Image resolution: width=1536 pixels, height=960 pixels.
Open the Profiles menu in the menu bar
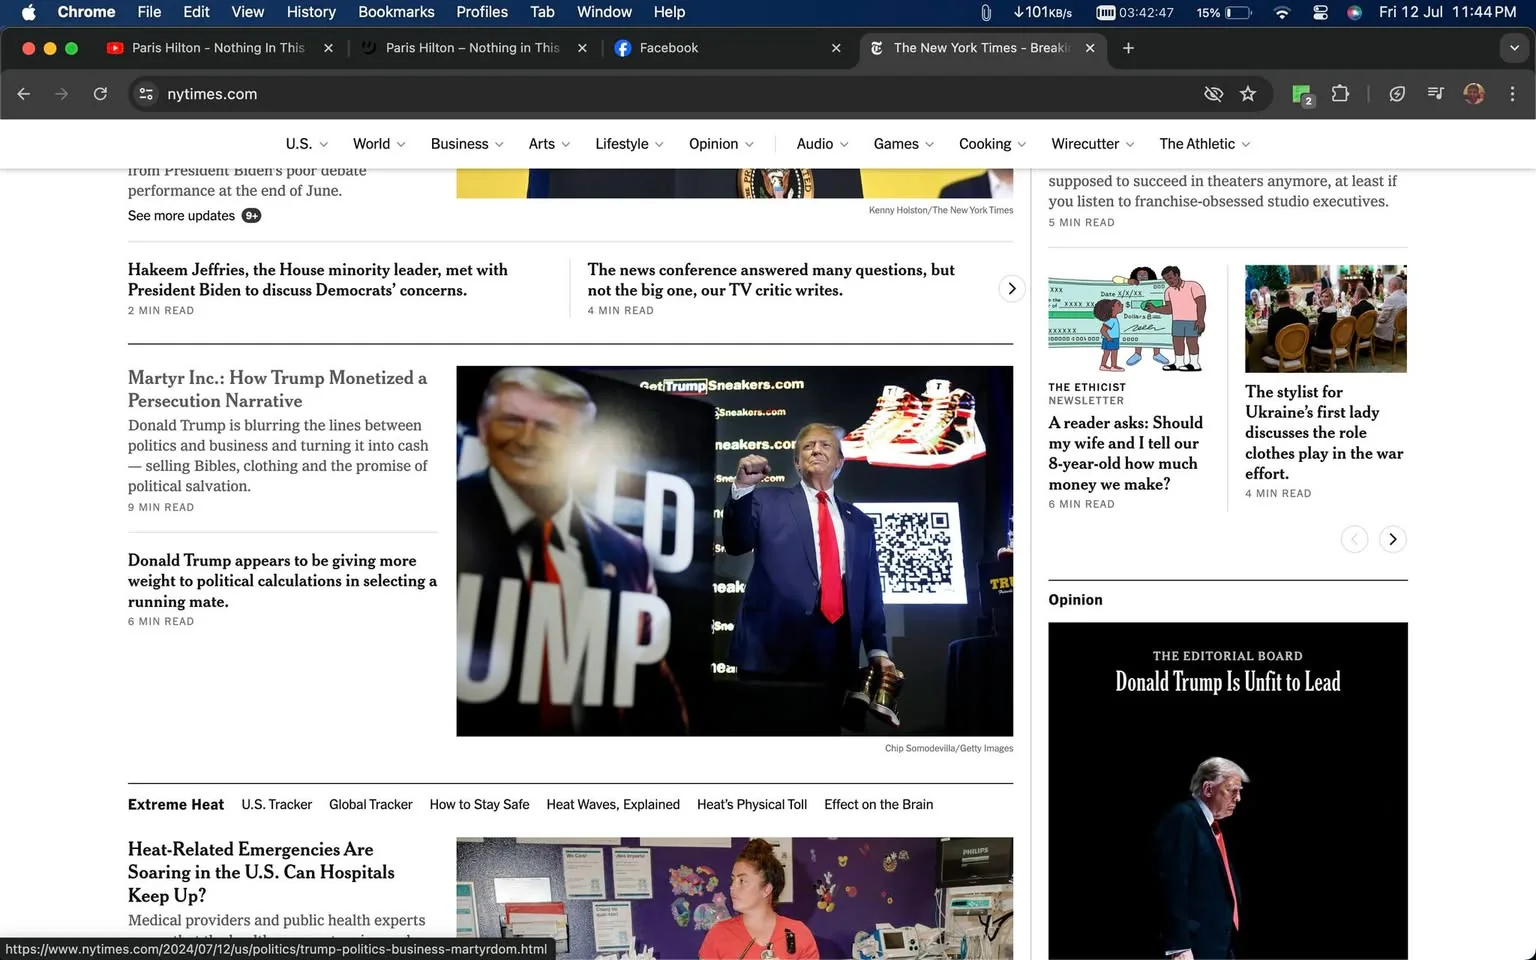tap(482, 12)
